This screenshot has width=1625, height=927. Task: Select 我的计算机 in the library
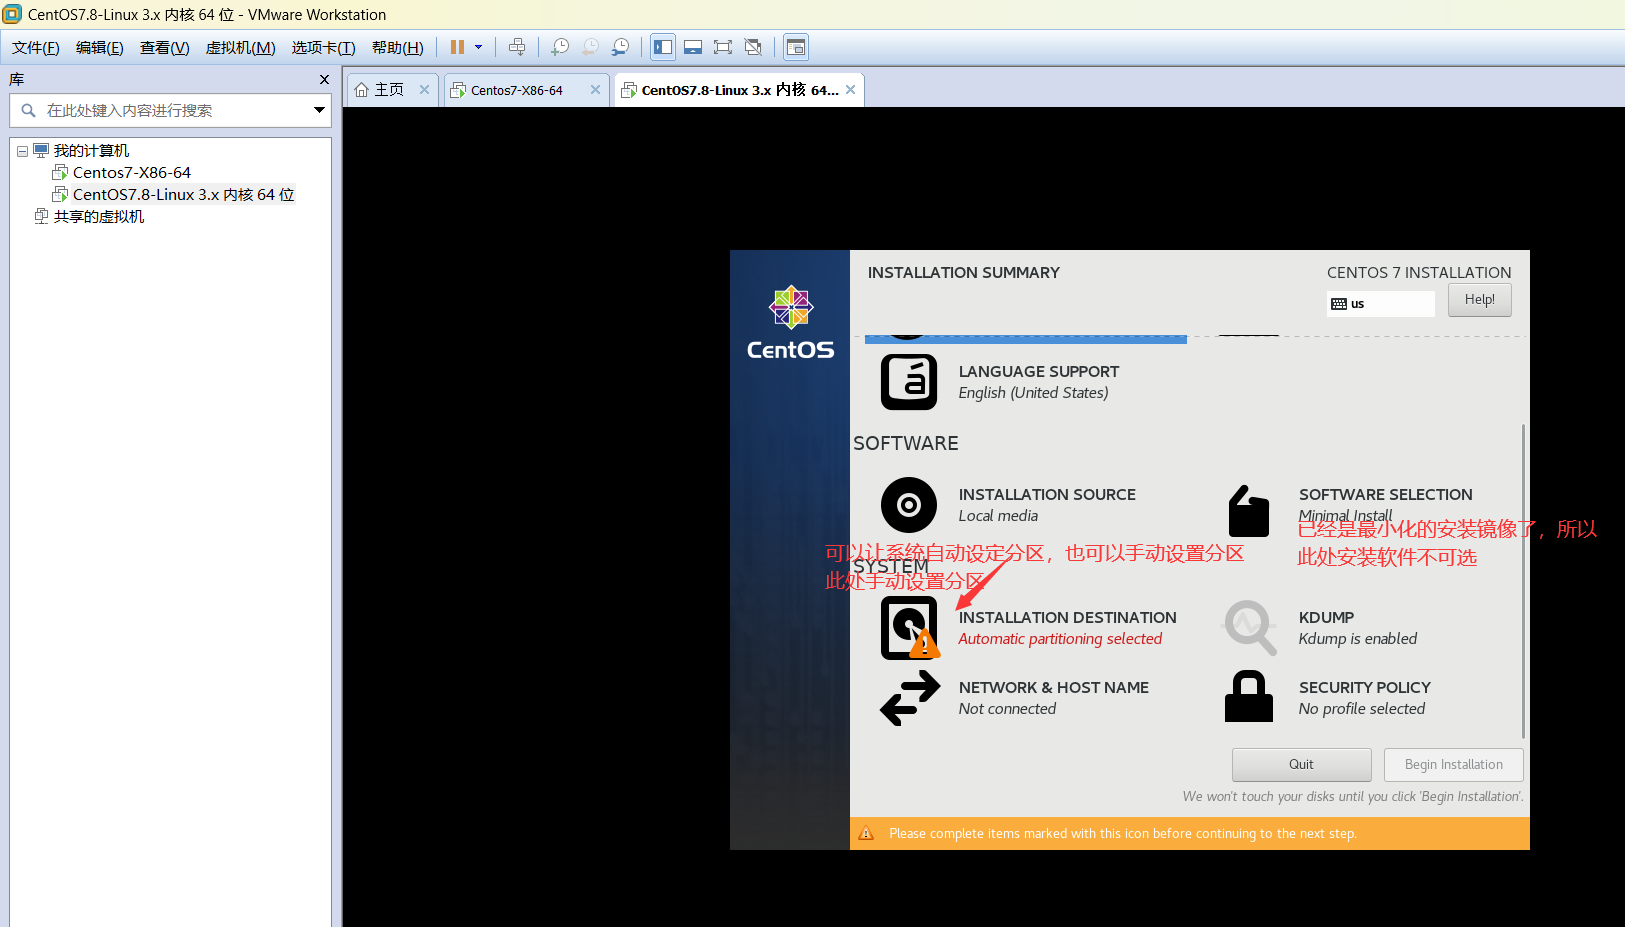point(91,151)
